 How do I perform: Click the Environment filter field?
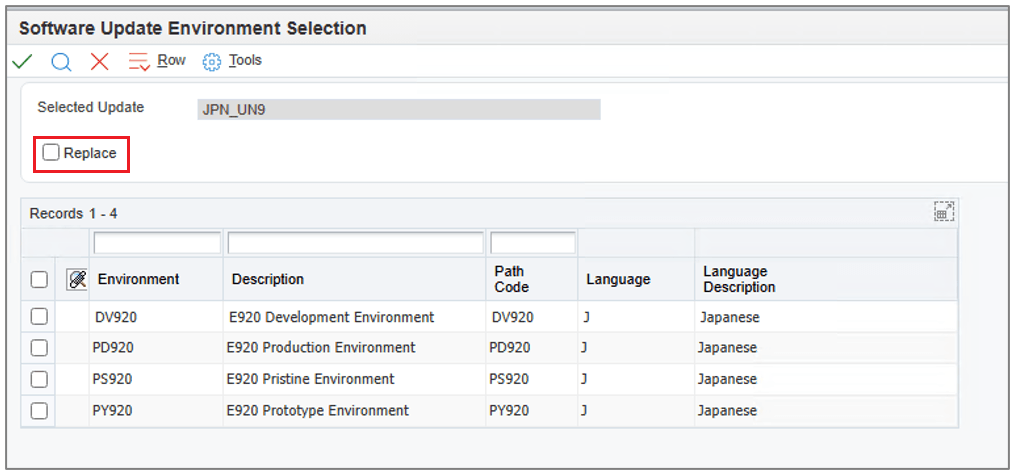pos(157,243)
